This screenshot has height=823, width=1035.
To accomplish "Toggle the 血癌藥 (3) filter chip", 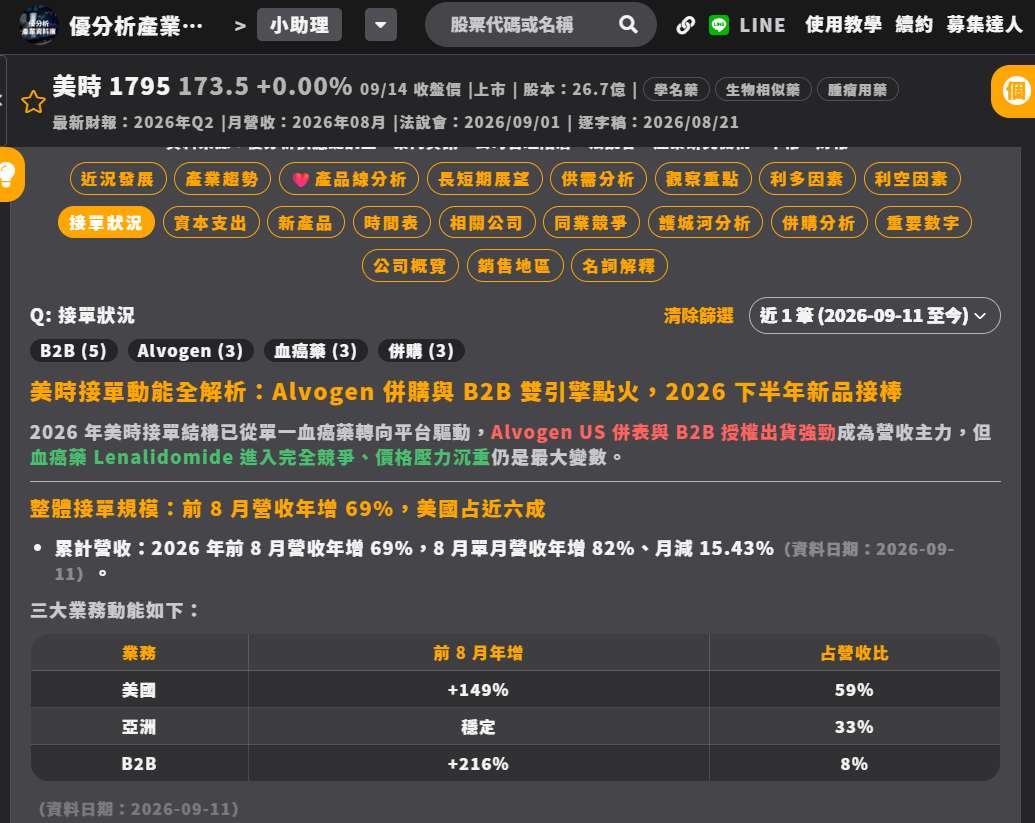I will (x=315, y=350).
